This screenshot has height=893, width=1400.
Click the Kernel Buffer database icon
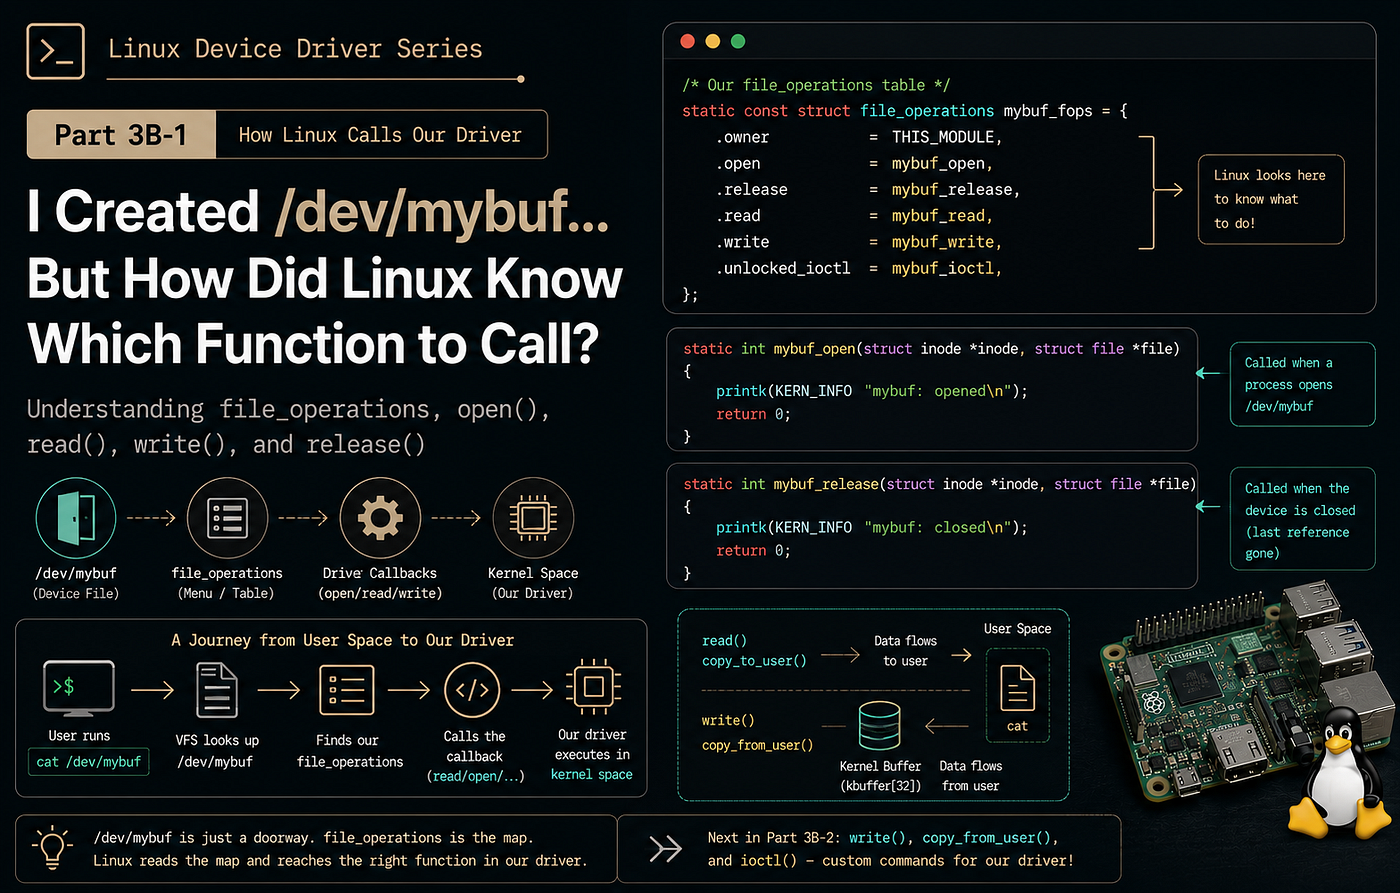tap(879, 727)
